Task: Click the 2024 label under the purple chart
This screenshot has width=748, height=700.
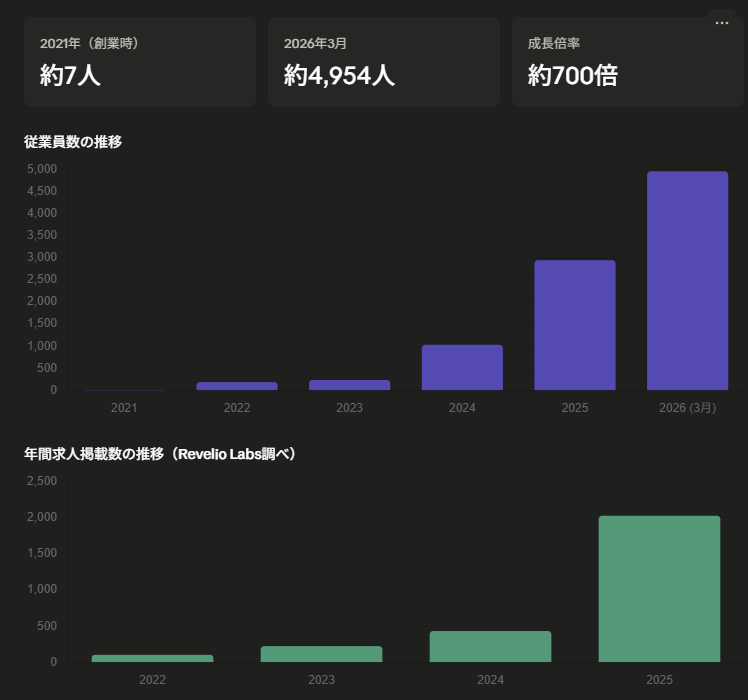Action: [x=462, y=408]
